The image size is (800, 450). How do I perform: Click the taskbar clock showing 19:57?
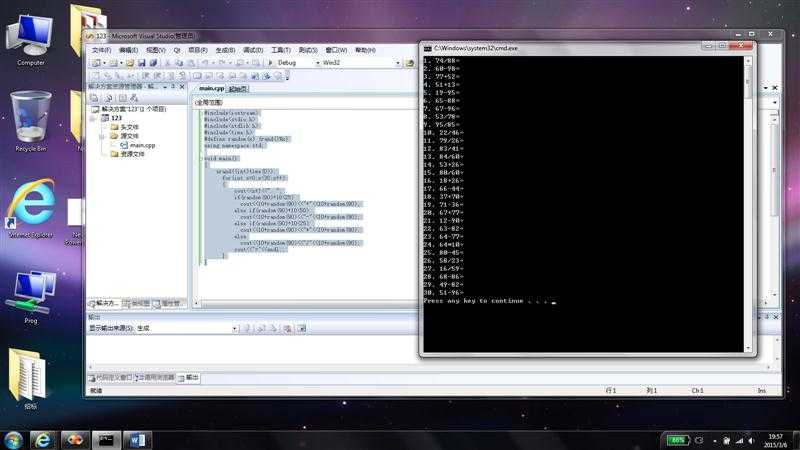[x=775, y=440]
